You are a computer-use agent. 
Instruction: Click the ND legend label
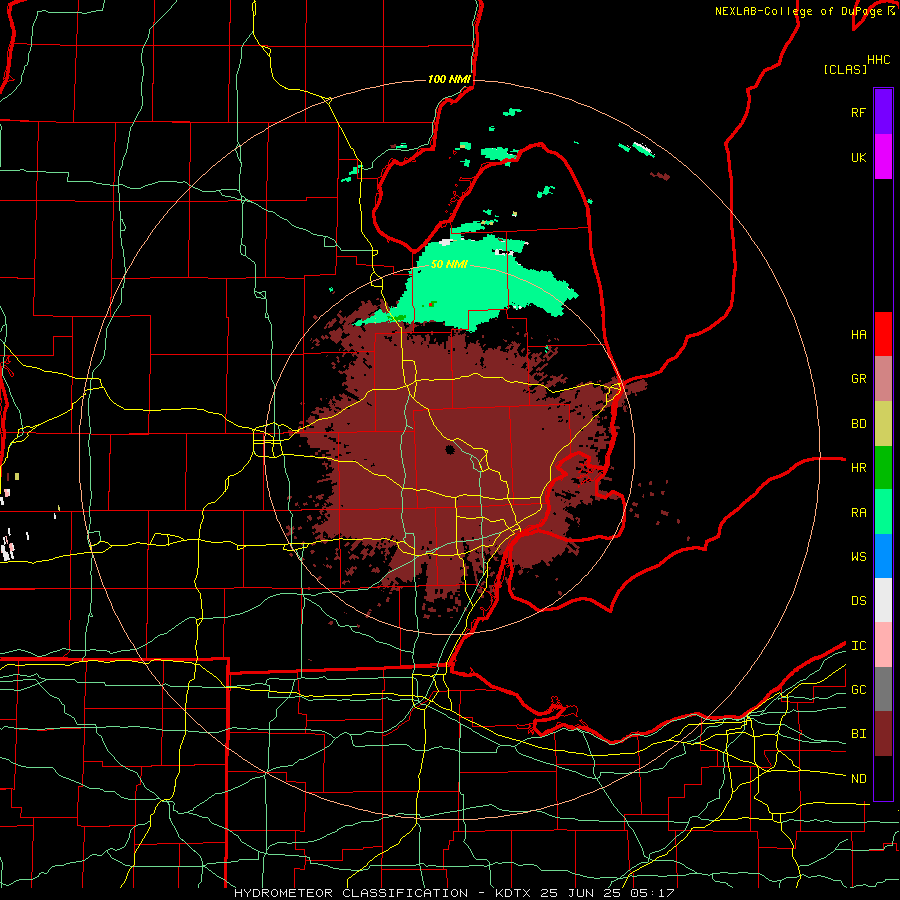click(x=858, y=778)
